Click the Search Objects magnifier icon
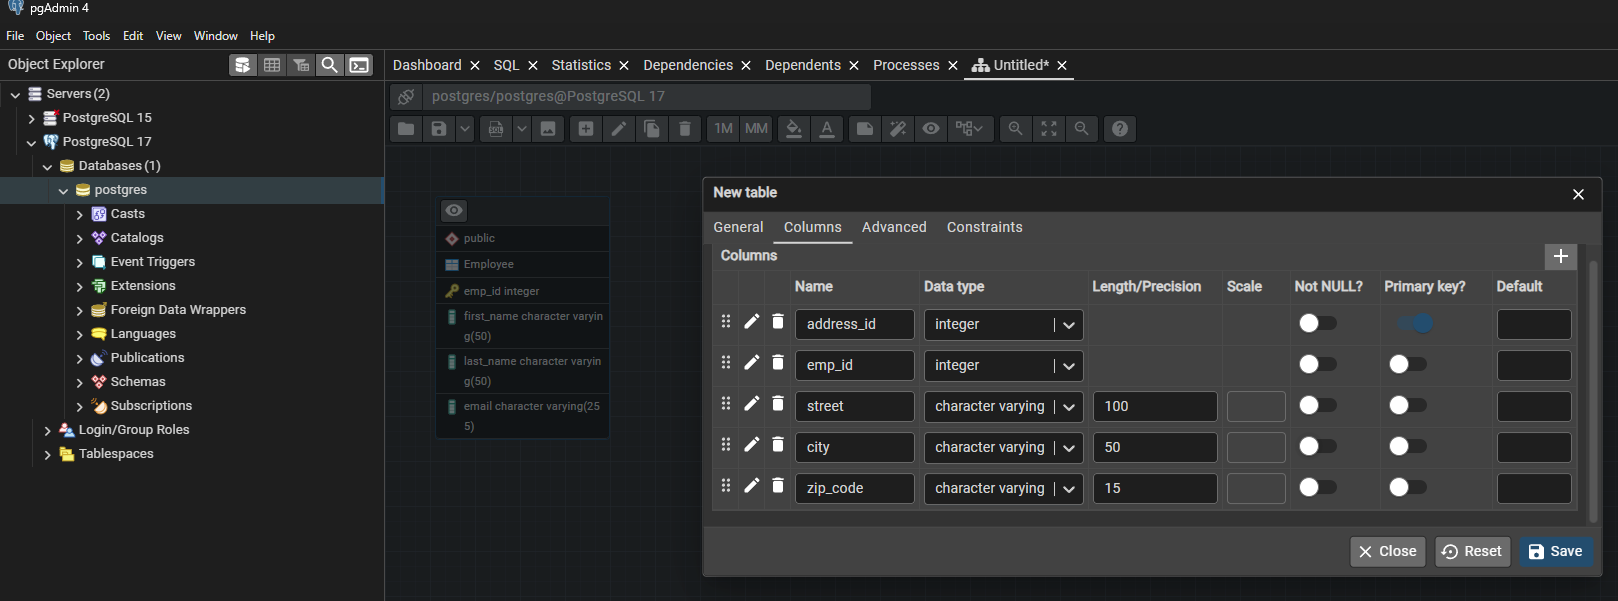This screenshot has height=601, width=1618. [329, 65]
